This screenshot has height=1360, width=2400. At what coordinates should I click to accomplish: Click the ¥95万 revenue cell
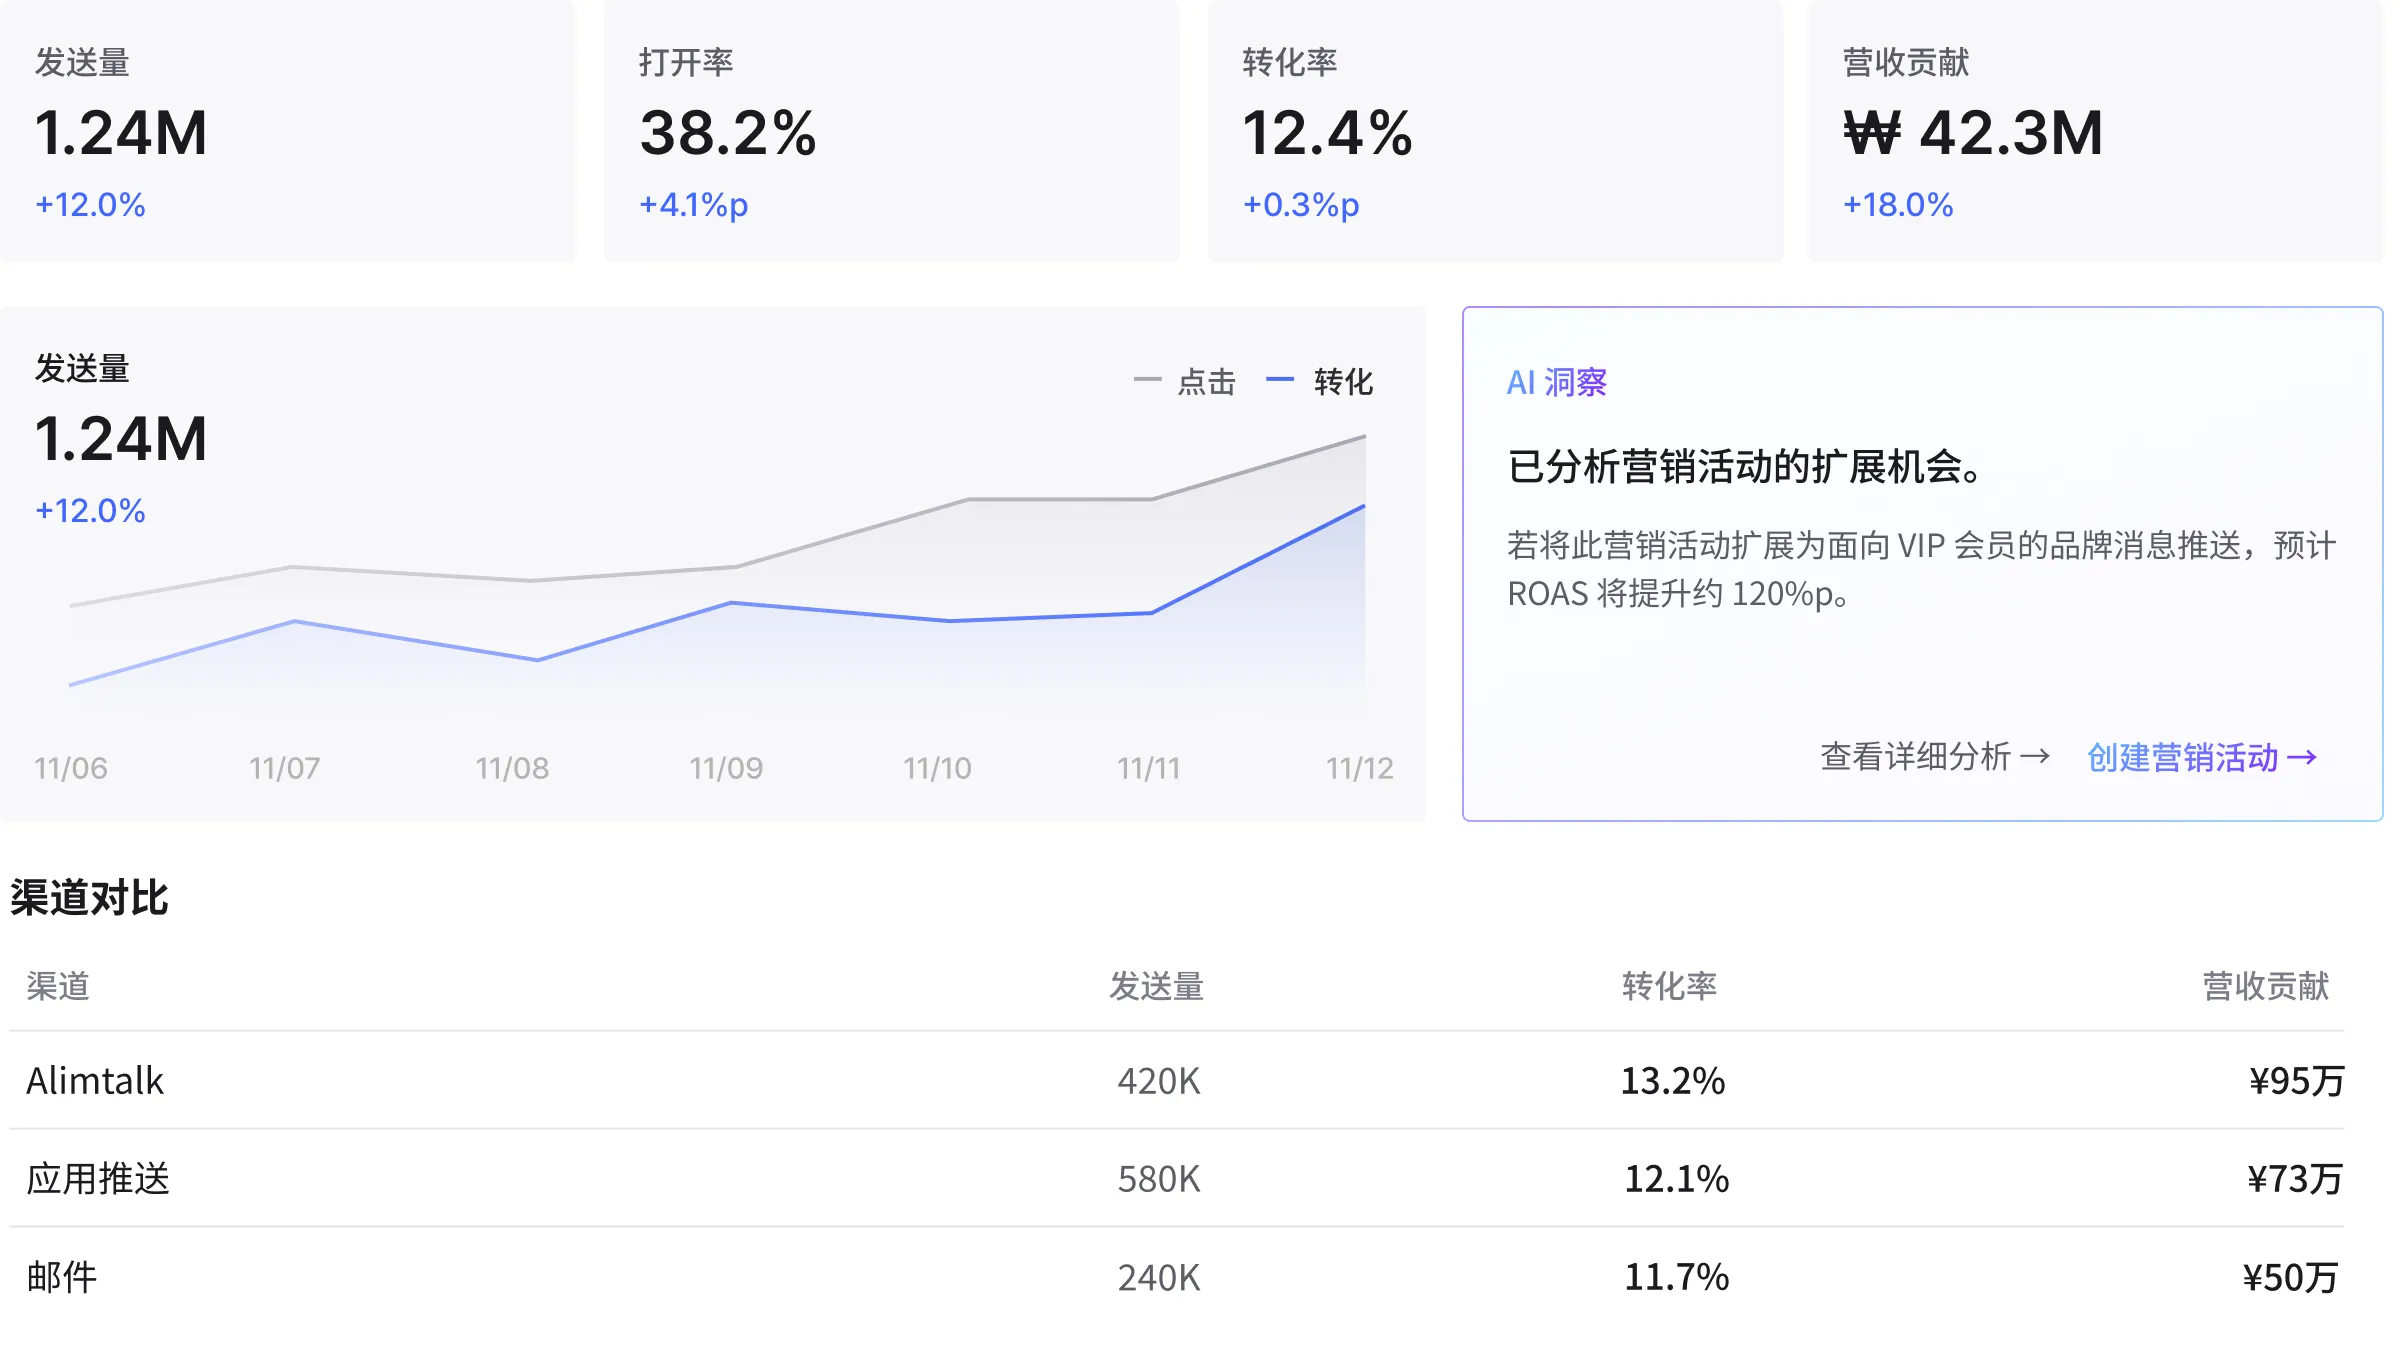[x=2297, y=1081]
